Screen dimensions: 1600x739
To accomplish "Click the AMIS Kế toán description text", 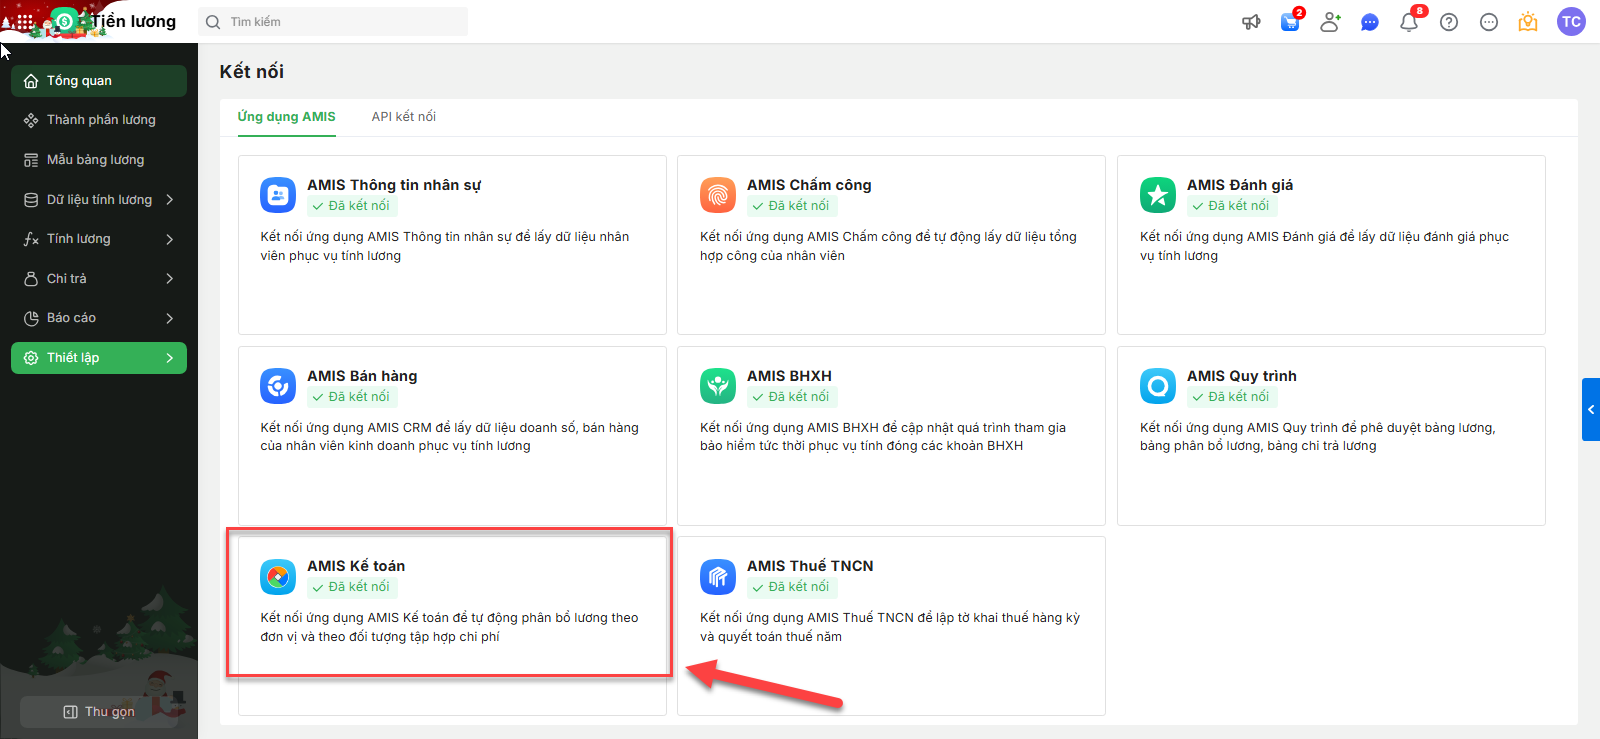I will pos(449,627).
